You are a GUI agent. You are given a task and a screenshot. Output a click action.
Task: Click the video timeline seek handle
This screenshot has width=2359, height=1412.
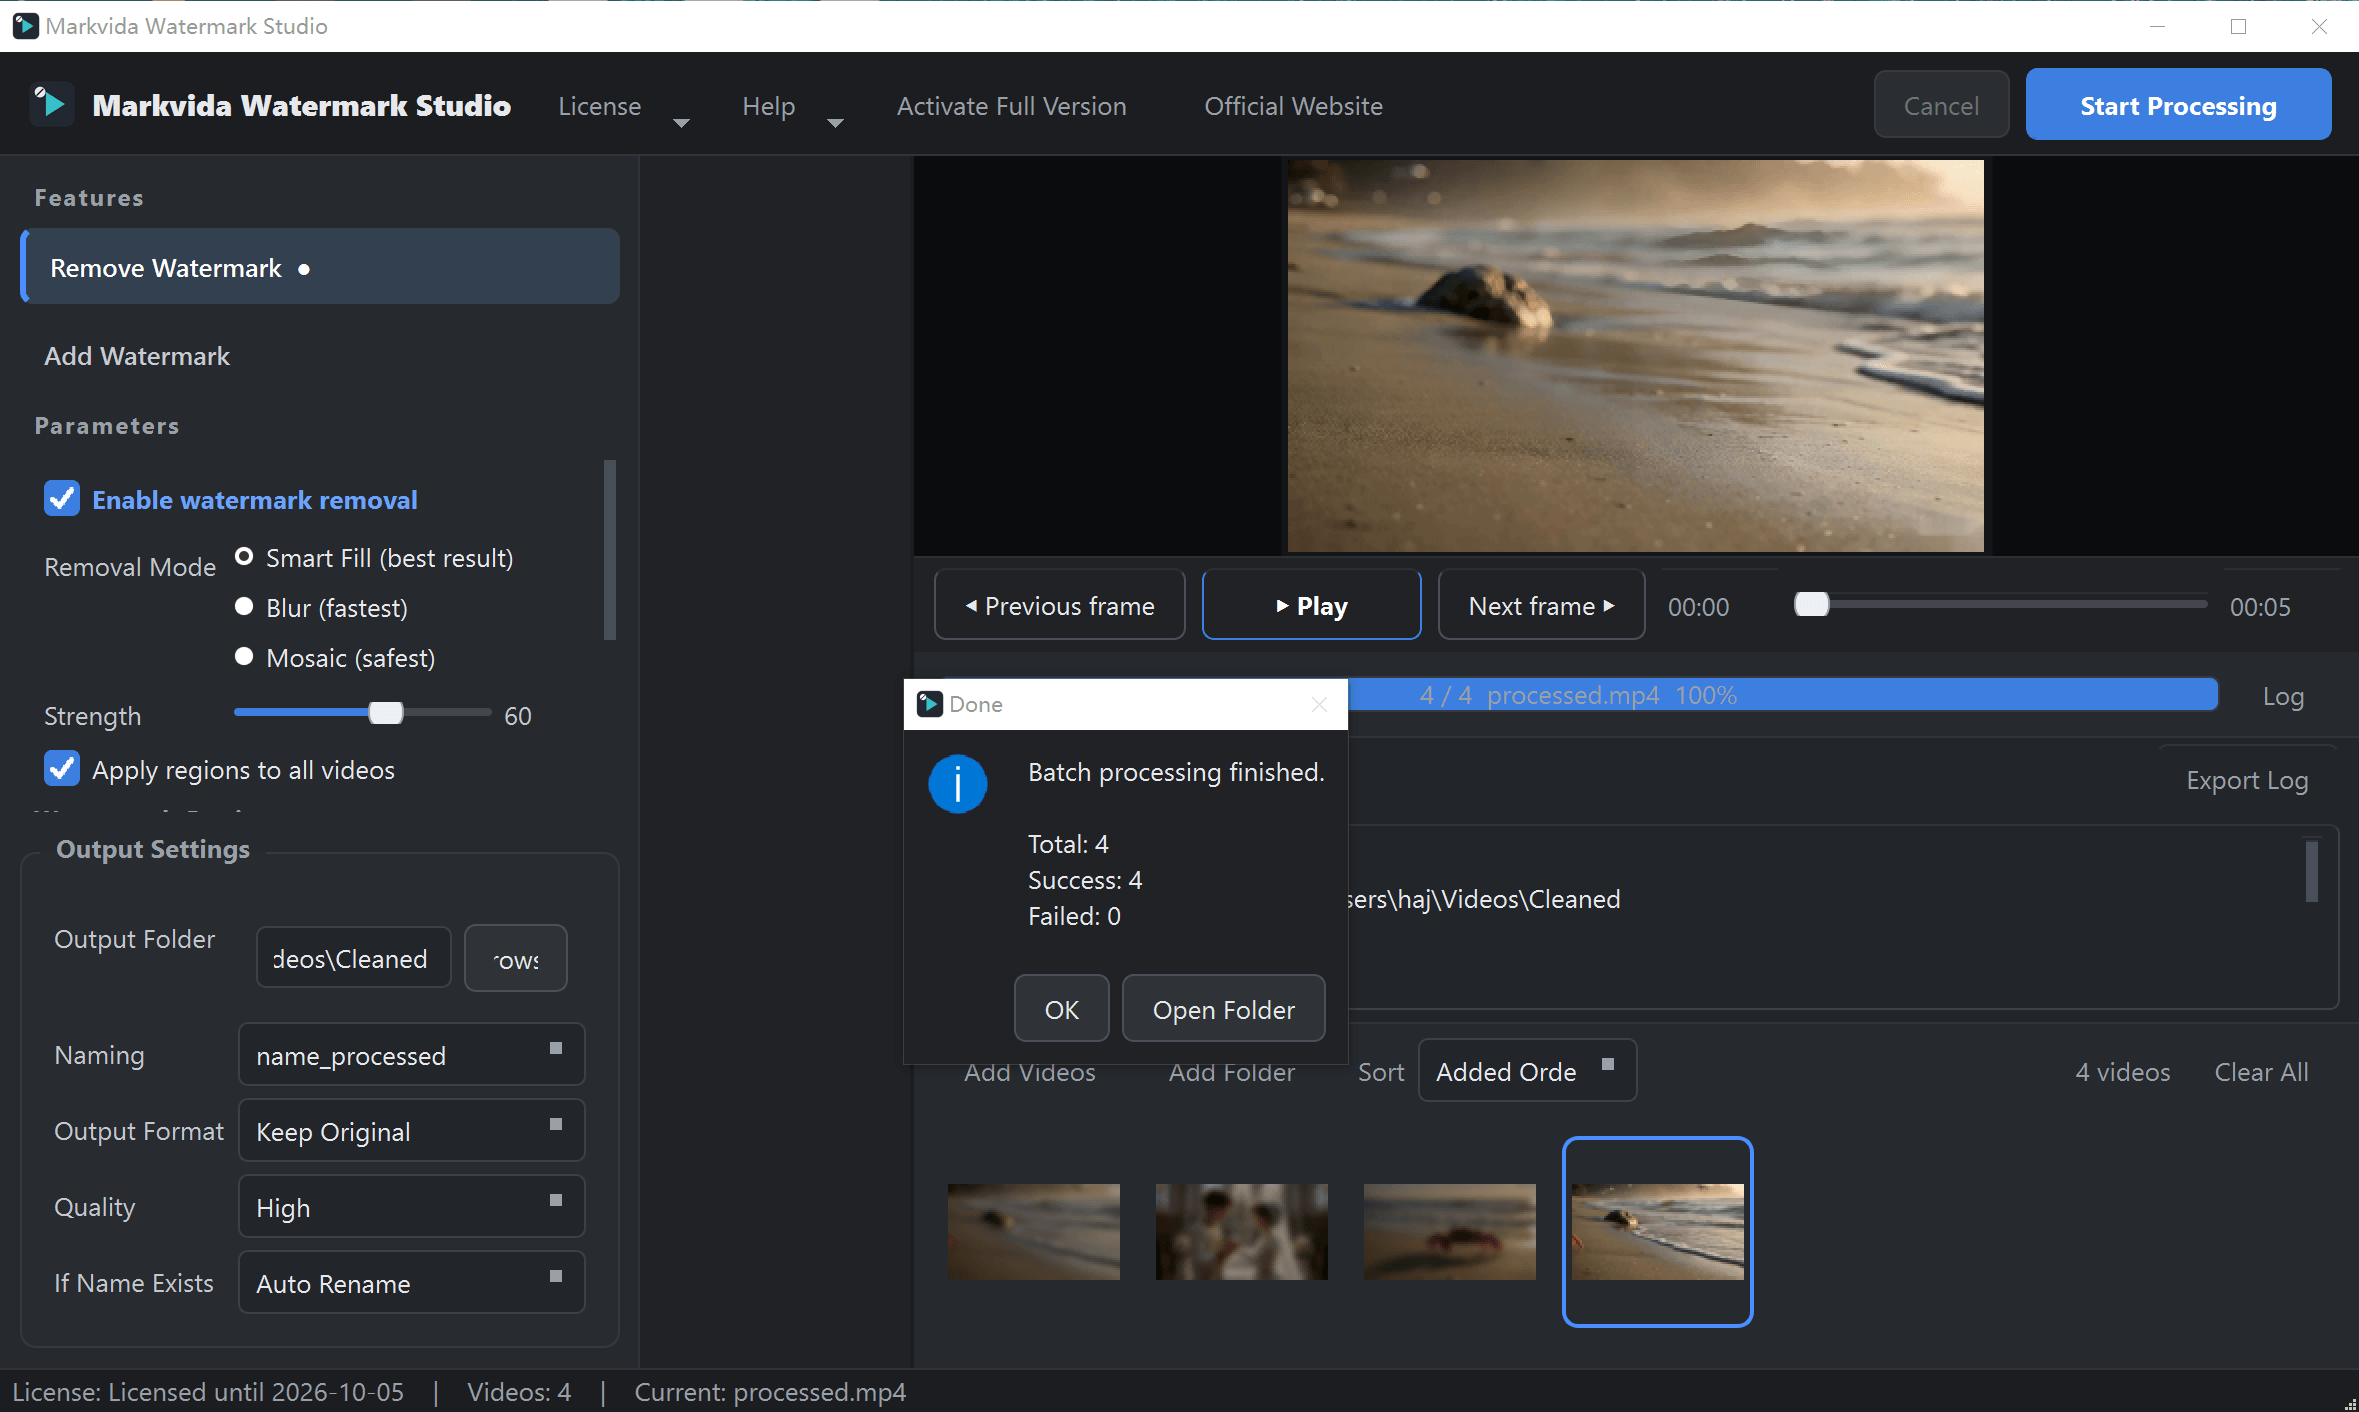(x=1811, y=604)
